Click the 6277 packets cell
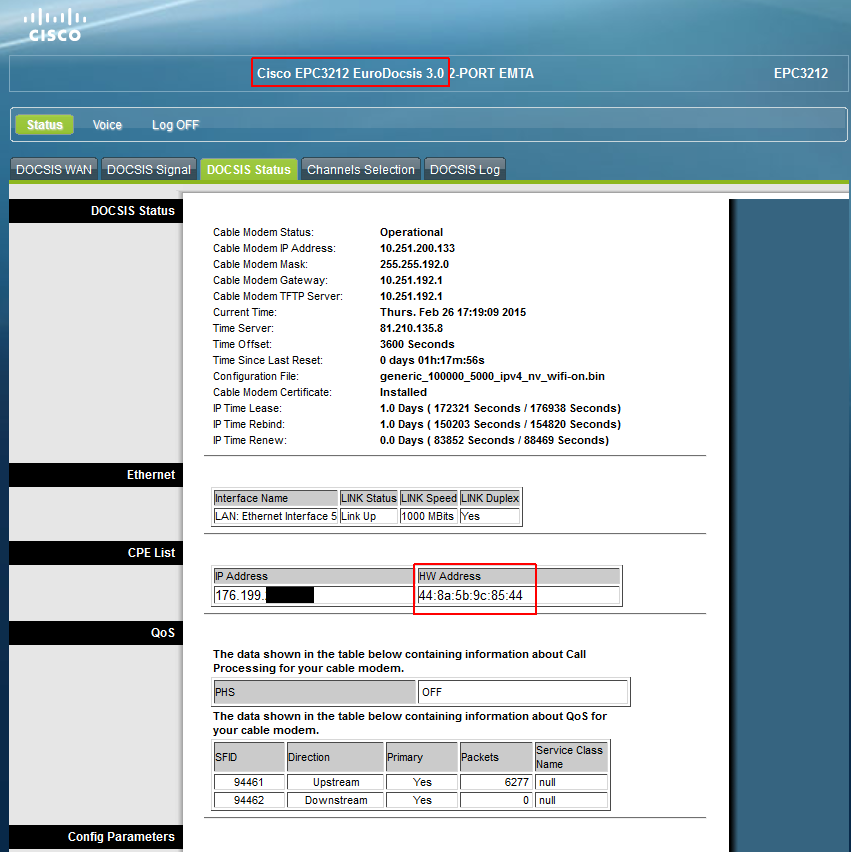This screenshot has height=852, width=851. (x=496, y=782)
